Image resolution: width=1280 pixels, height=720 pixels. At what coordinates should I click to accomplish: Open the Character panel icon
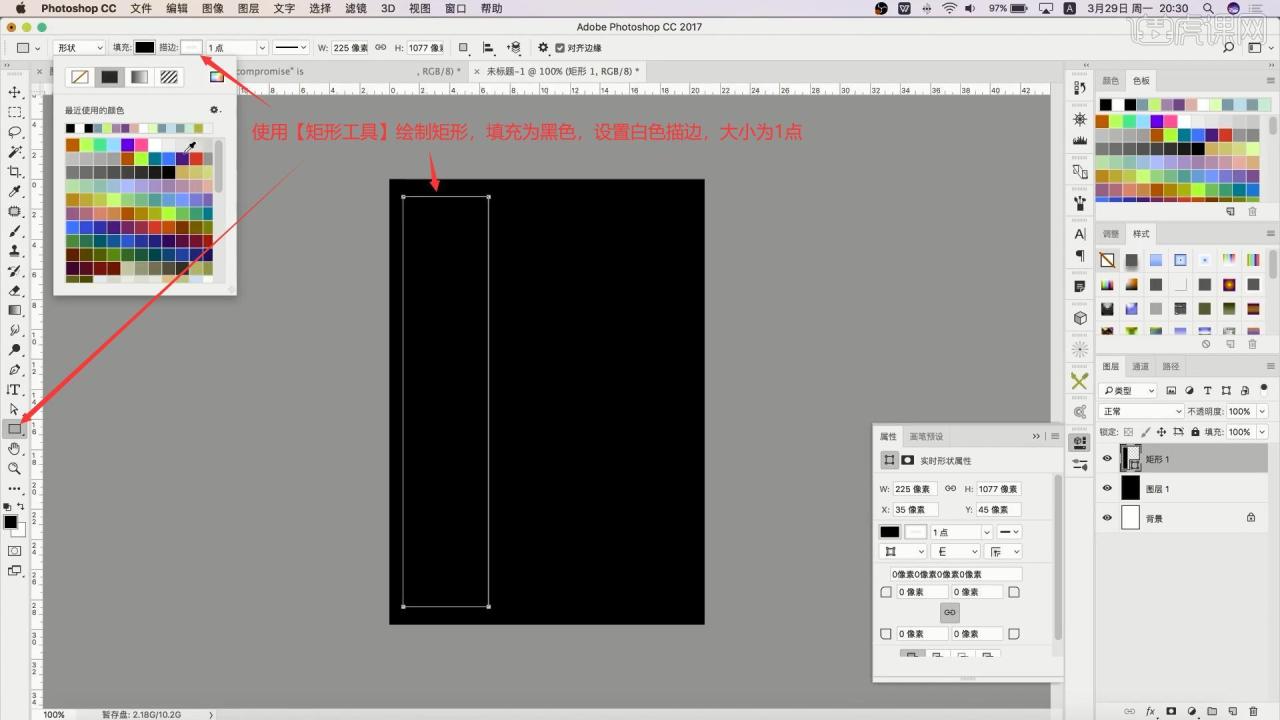1080,234
